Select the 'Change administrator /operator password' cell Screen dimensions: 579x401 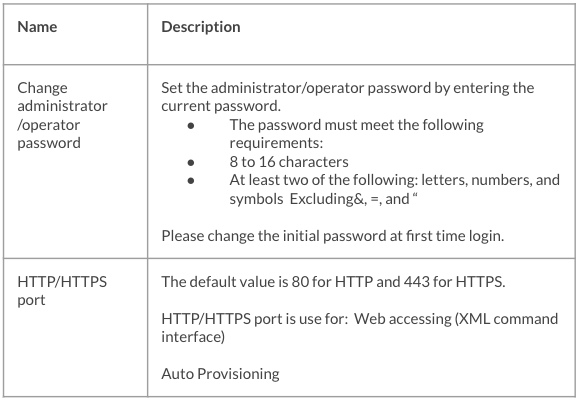click(75, 161)
